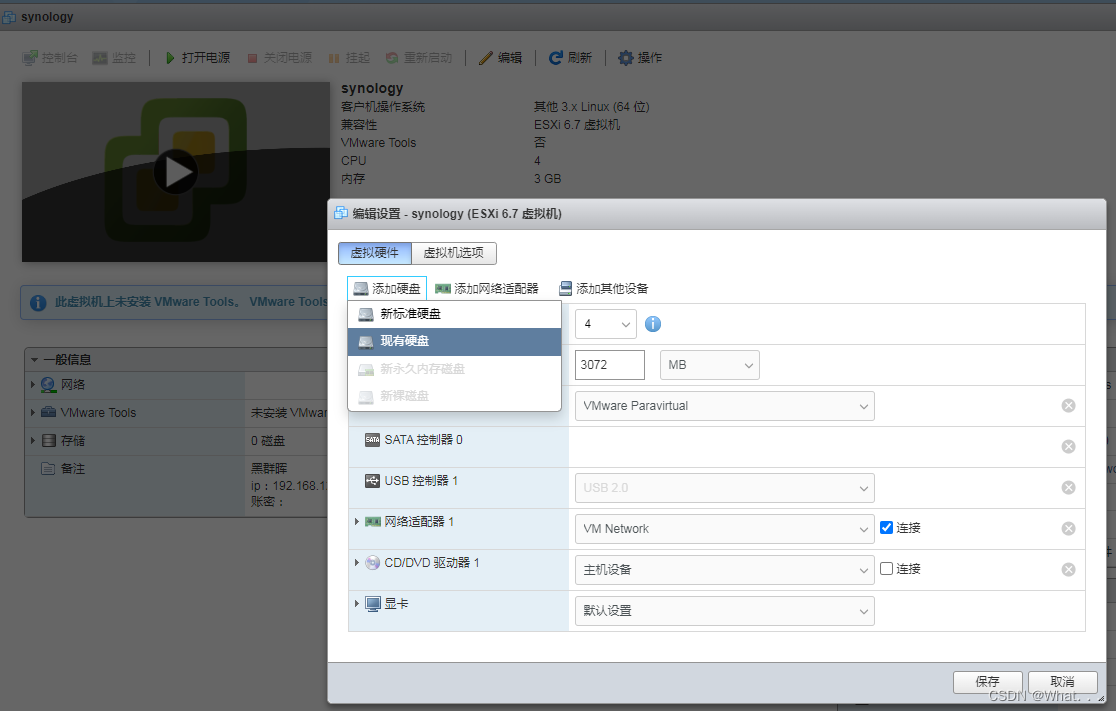
Task: Remove CD/DVD 驱动器 1 with its X icon
Action: coord(1068,569)
